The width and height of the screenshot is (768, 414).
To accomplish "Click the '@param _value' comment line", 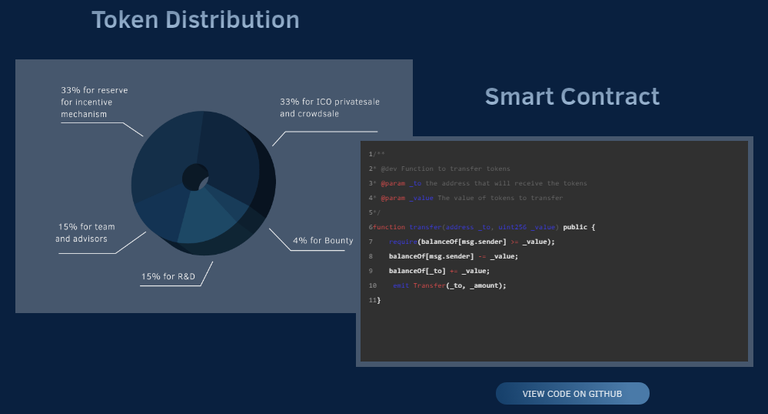I will [472, 198].
